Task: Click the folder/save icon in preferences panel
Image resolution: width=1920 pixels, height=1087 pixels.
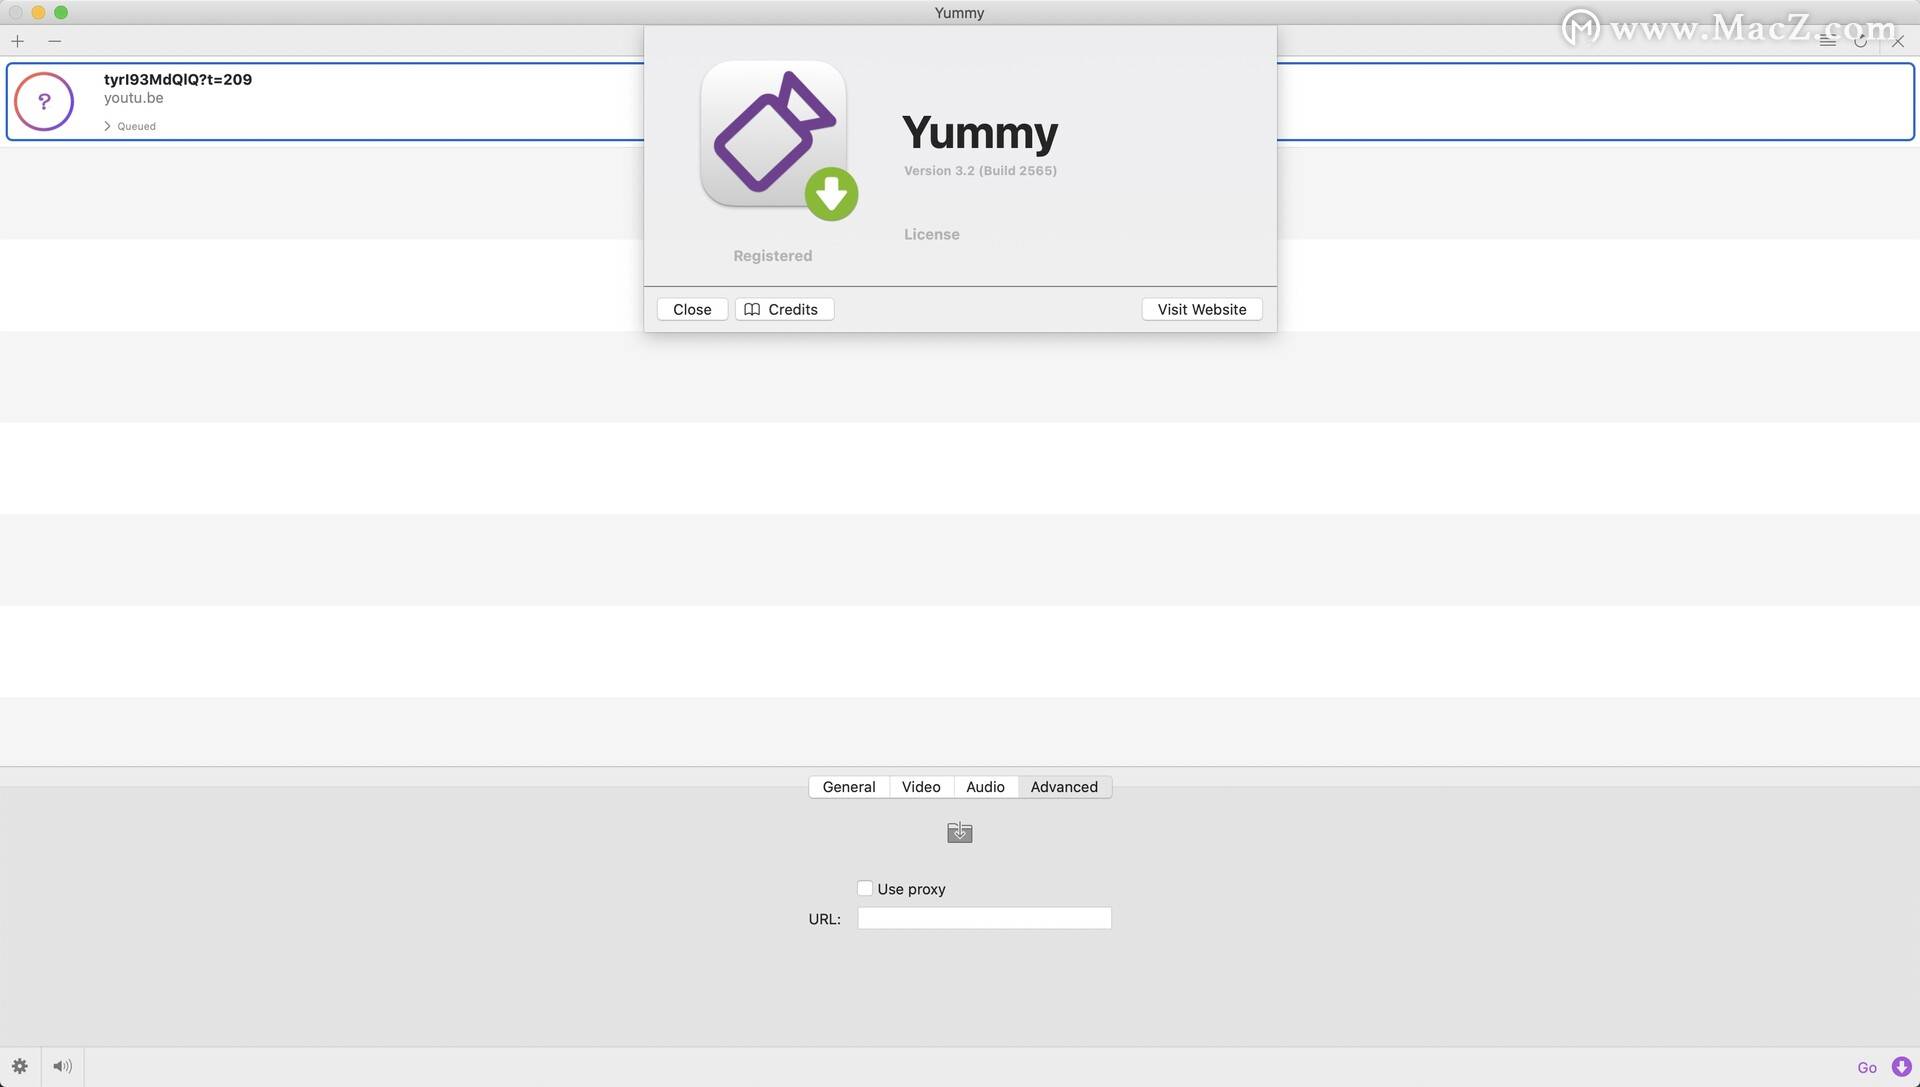Action: 960,831
